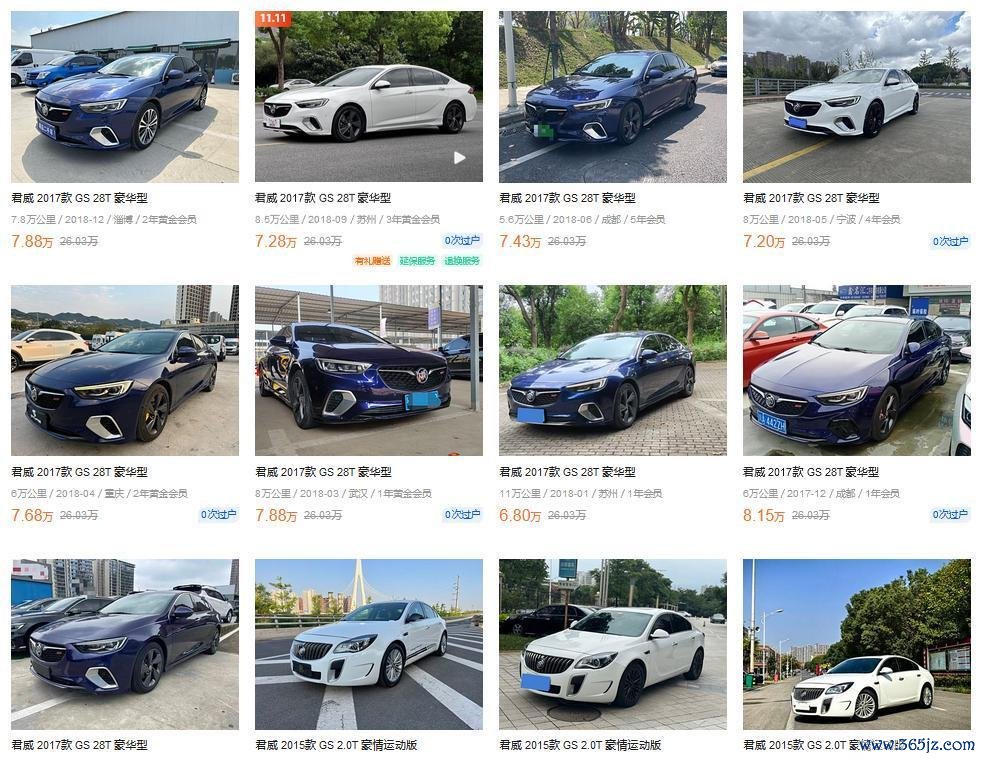Viewport: 982px width, 760px height.
Task: Open the Ningbo 7.20万 white car photo
Action: pos(857,97)
